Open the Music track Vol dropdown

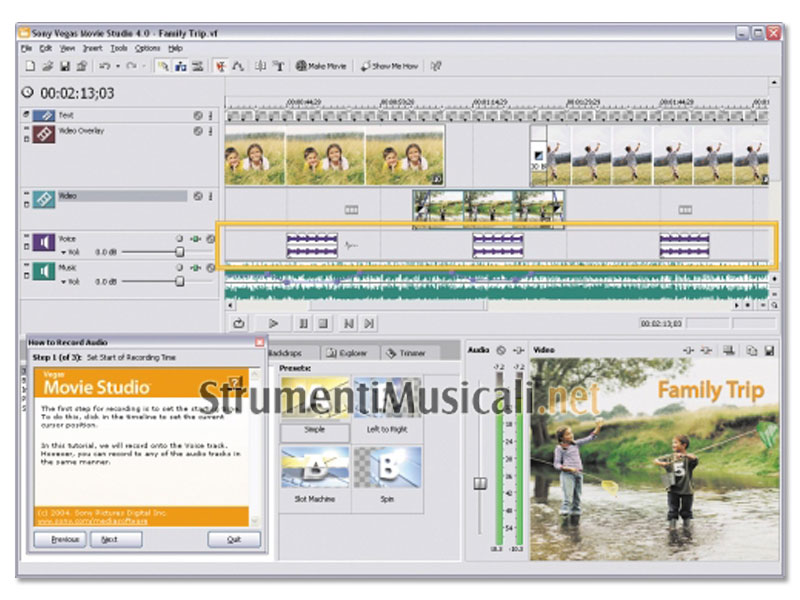click(64, 282)
